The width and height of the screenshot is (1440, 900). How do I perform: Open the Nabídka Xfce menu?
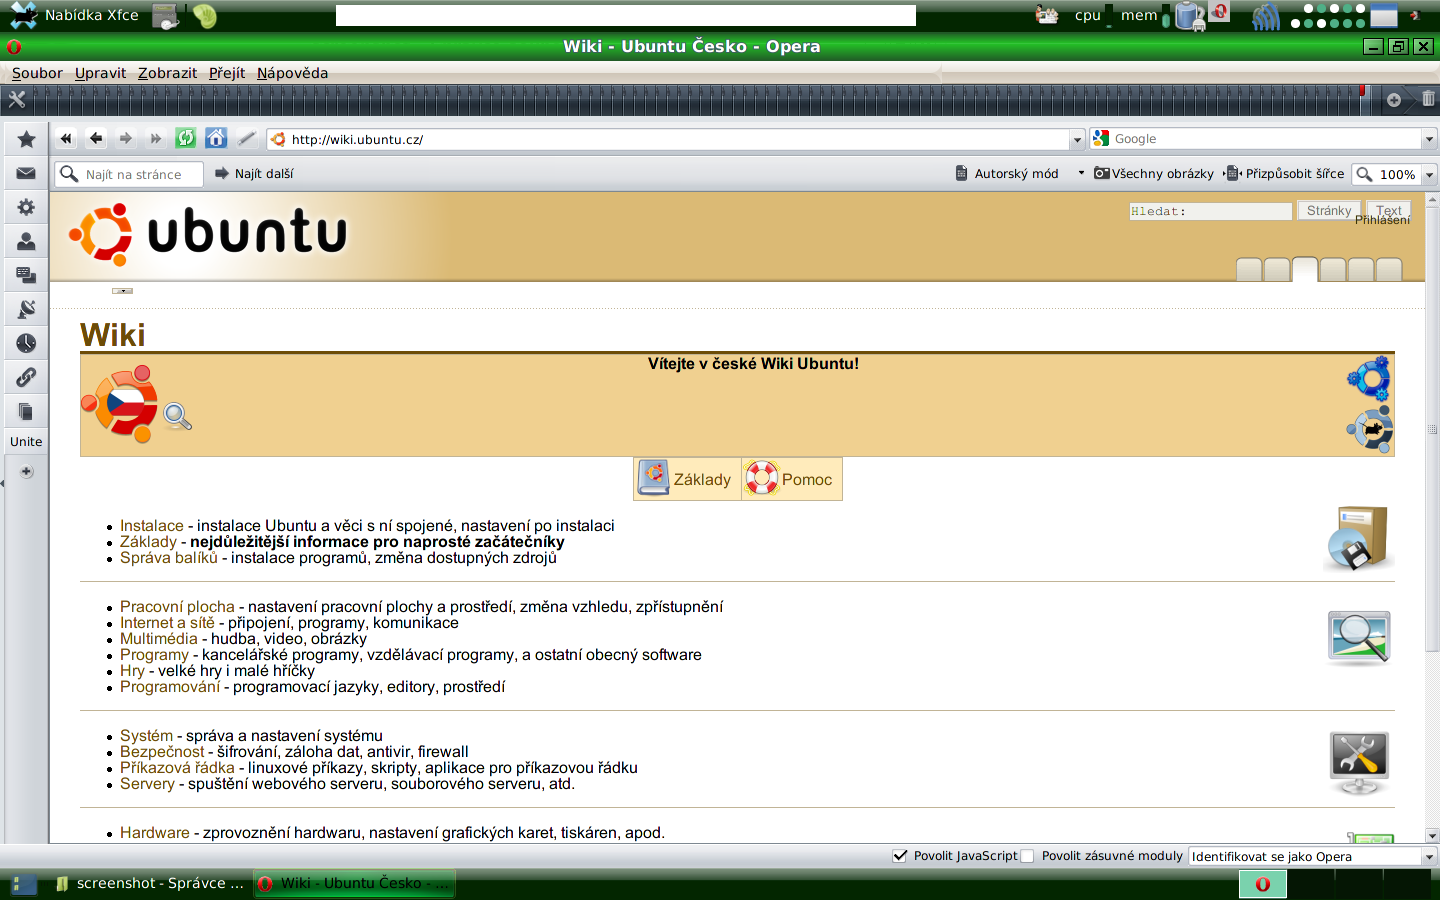73,15
